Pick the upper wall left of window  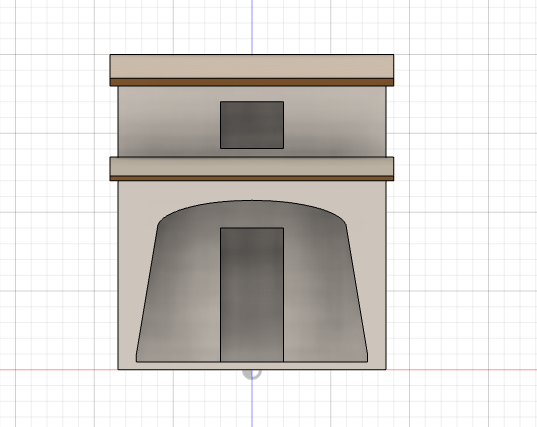click(169, 122)
